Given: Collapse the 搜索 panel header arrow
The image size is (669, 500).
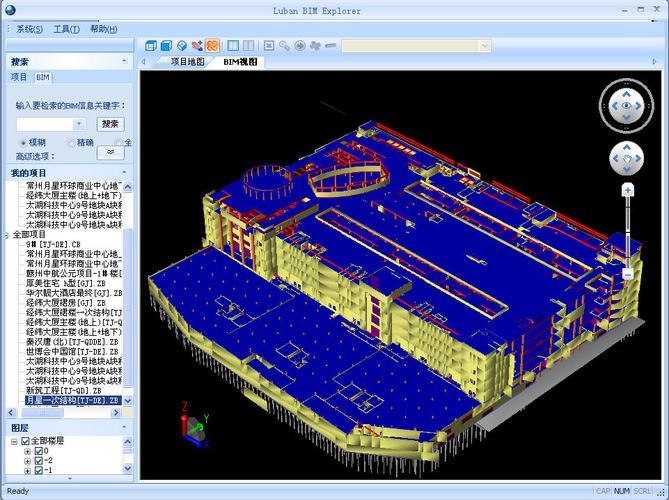Looking at the screenshot, I should (124, 61).
